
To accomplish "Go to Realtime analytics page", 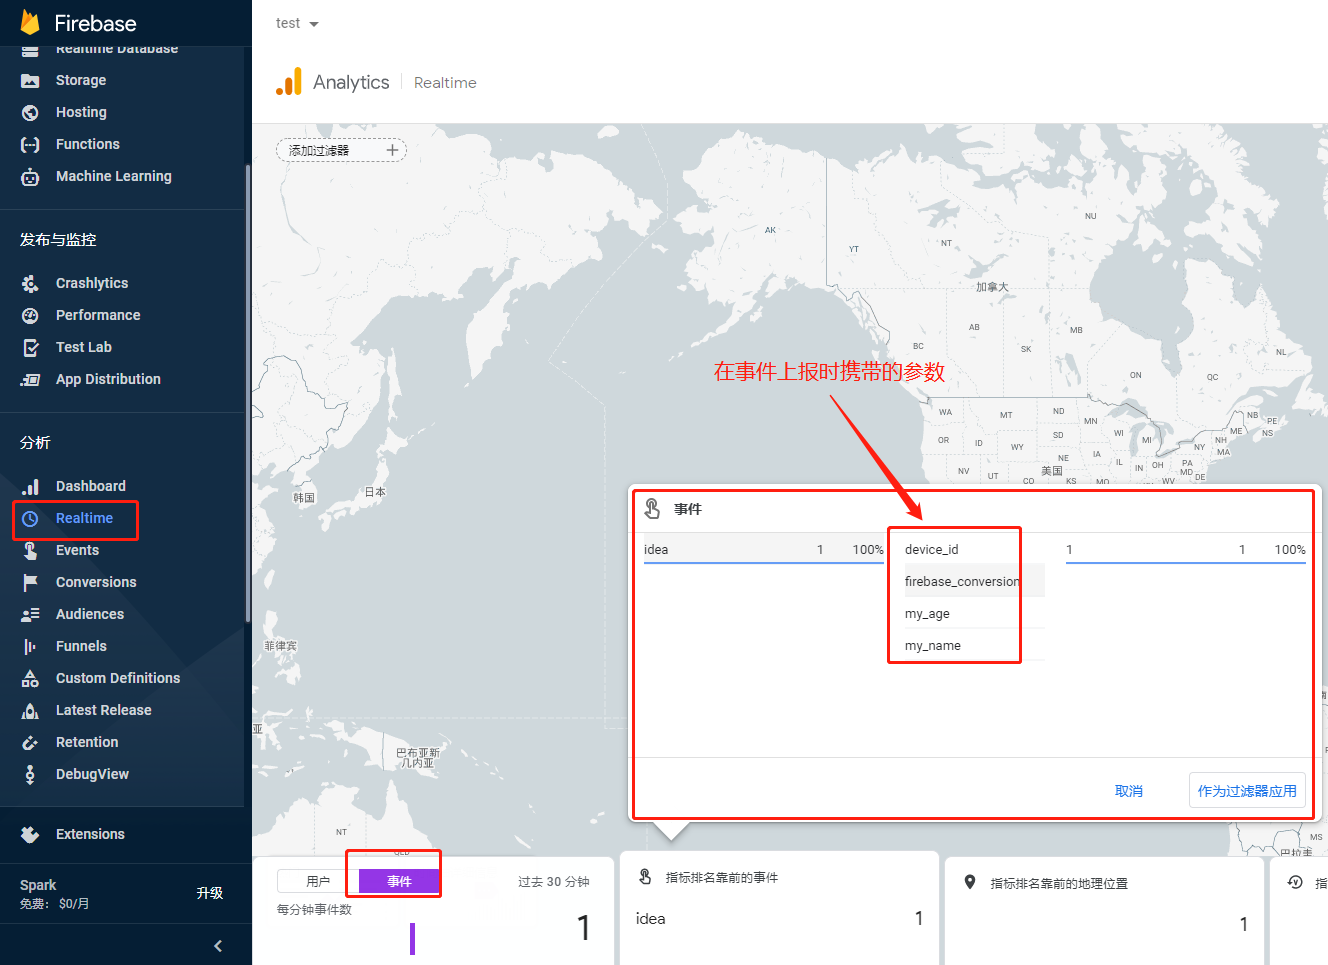I will [x=84, y=518].
